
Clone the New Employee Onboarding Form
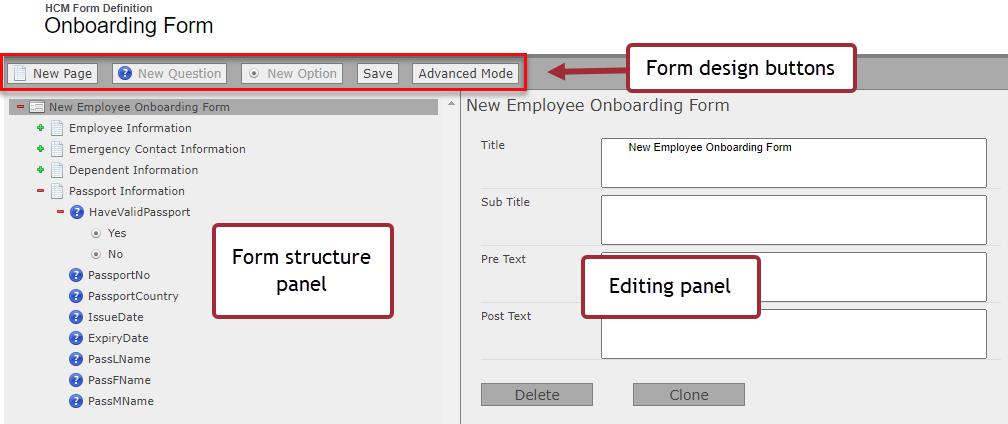[688, 395]
